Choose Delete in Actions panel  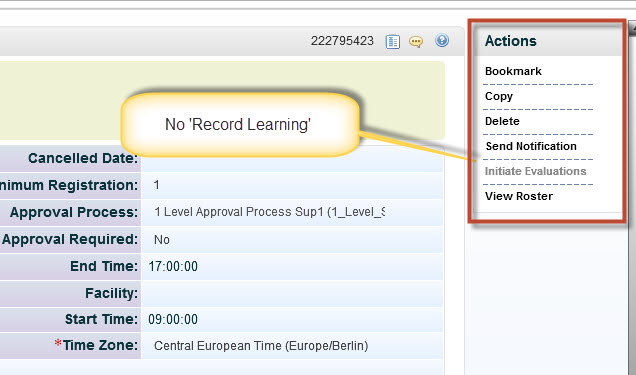[502, 121]
